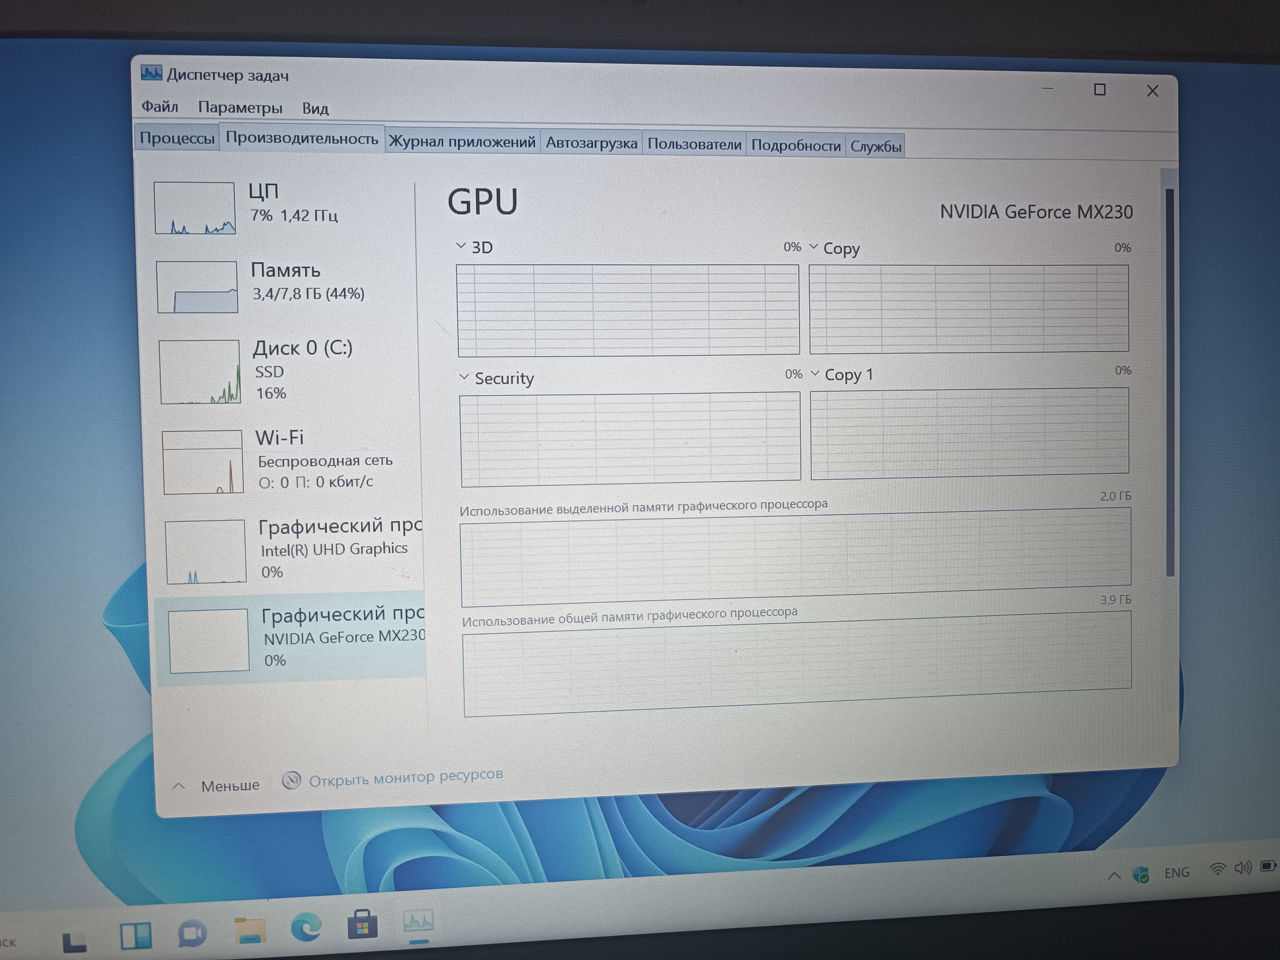1280x960 pixels.
Task: Select the Wi-Fi graph thumbnail
Action: [x=203, y=462]
